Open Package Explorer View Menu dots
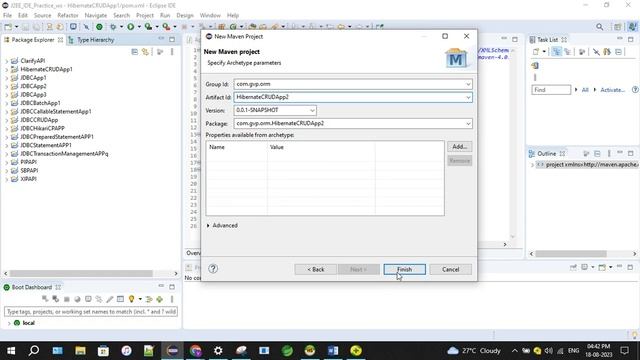The width and height of the screenshot is (640, 360). click(x=172, y=52)
